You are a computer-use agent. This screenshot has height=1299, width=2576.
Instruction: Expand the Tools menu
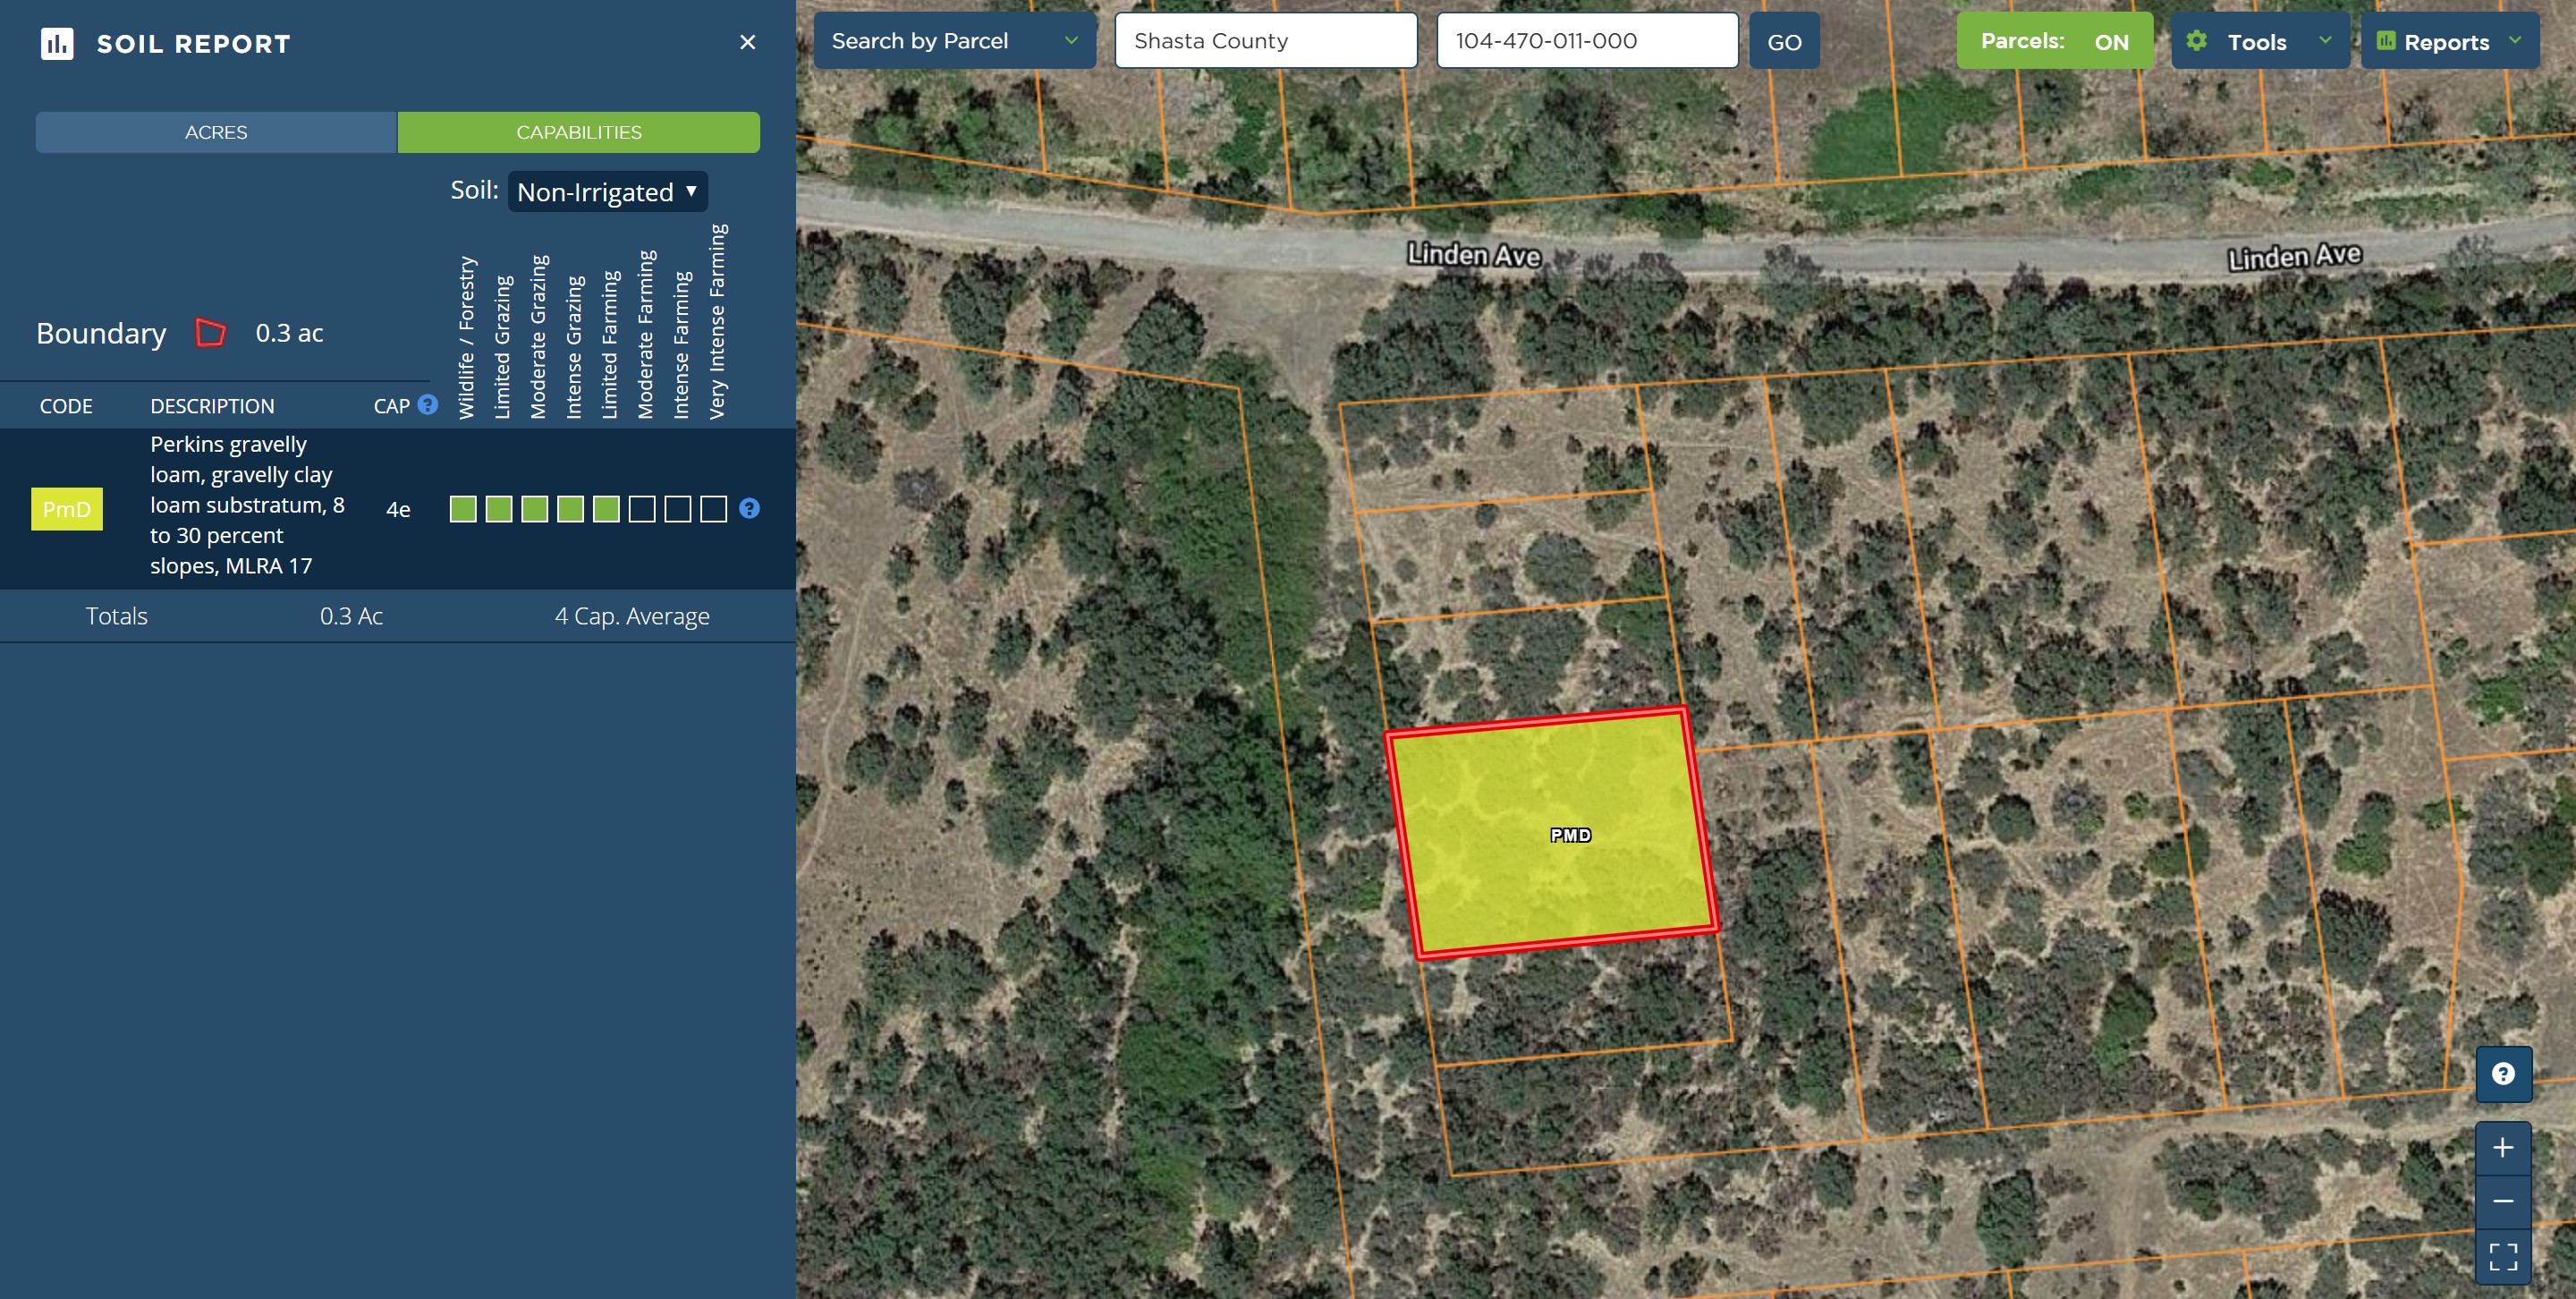point(2259,41)
